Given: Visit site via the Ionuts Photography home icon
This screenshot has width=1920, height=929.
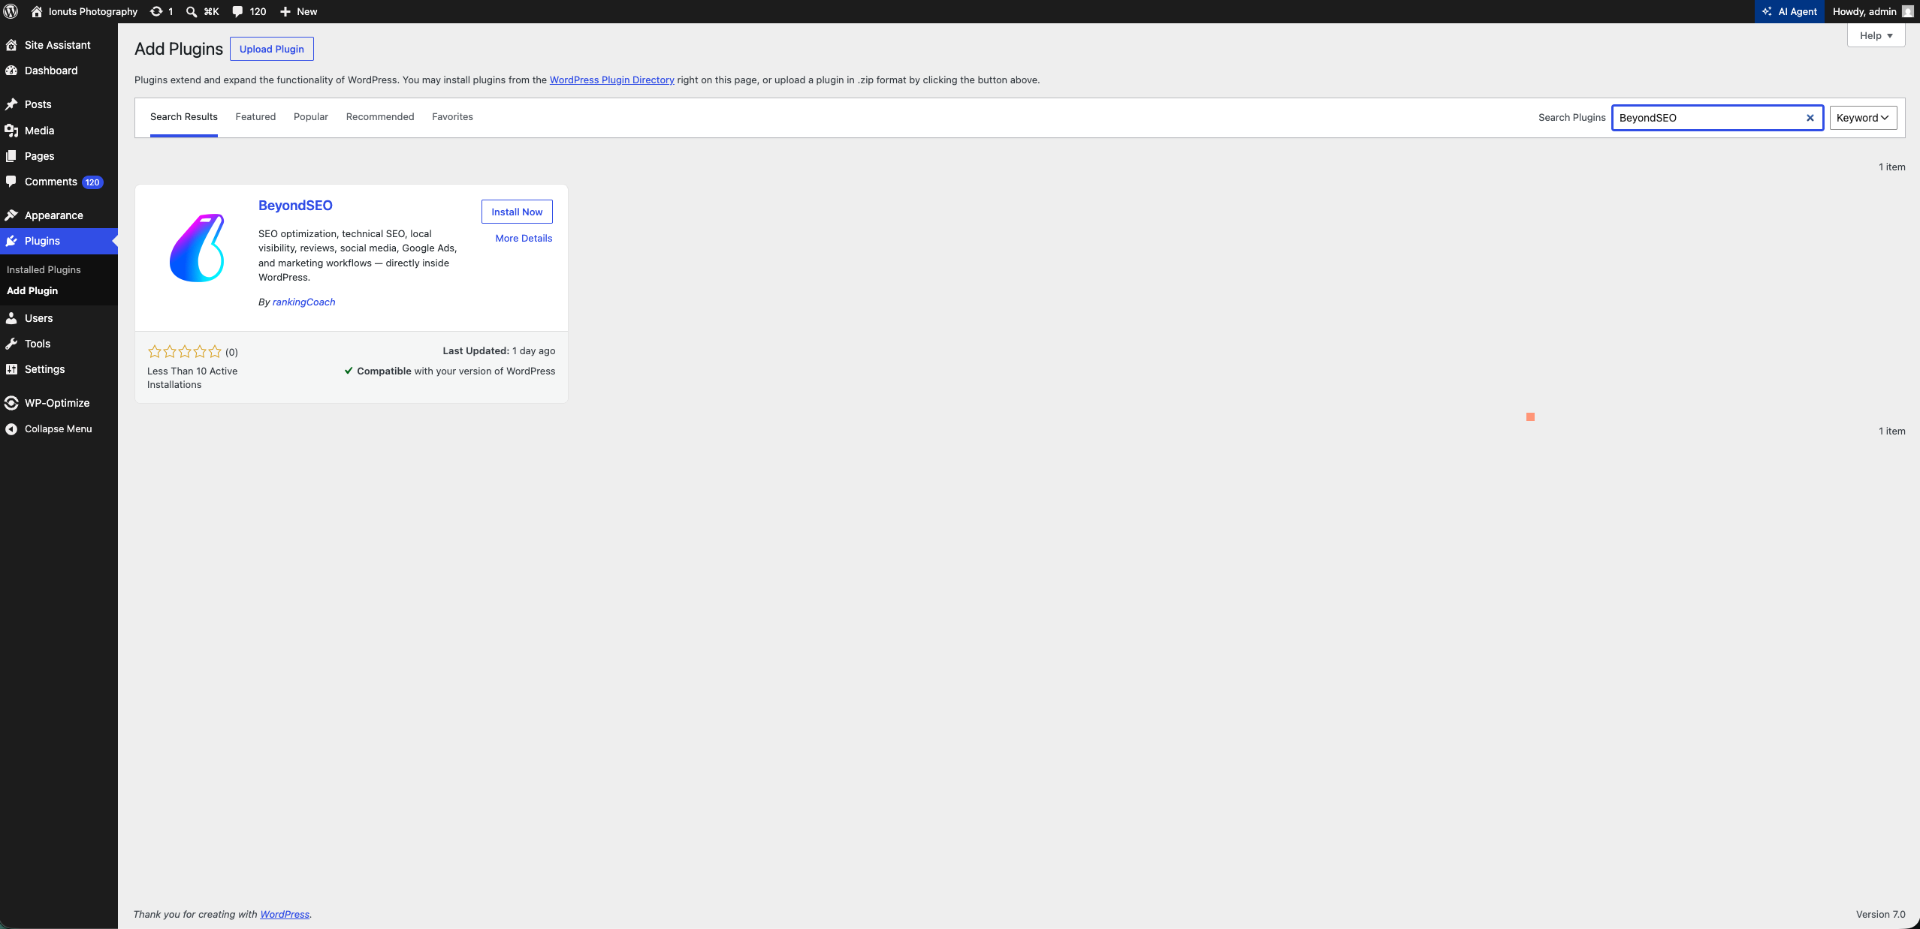Looking at the screenshot, I should pyautogui.click(x=37, y=11).
